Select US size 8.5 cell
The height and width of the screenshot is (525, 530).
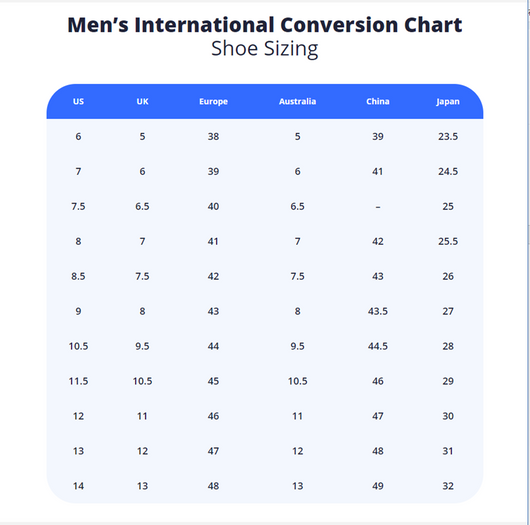click(78, 277)
